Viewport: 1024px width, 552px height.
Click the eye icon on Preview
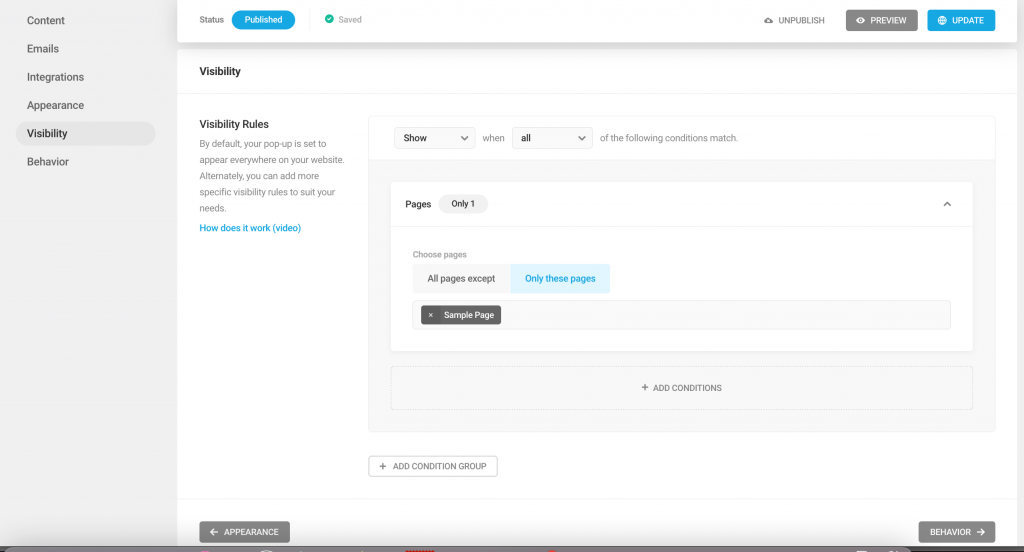pyautogui.click(x=860, y=20)
